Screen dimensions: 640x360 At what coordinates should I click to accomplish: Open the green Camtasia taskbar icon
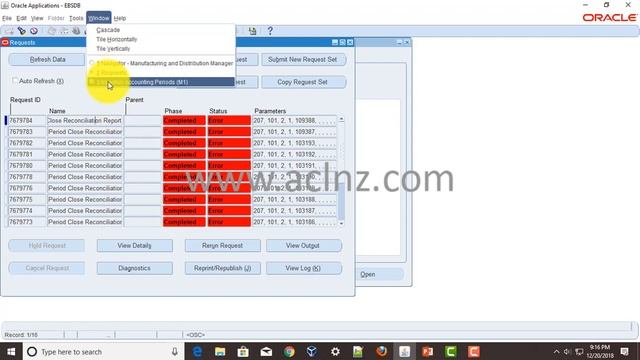coord(451,351)
